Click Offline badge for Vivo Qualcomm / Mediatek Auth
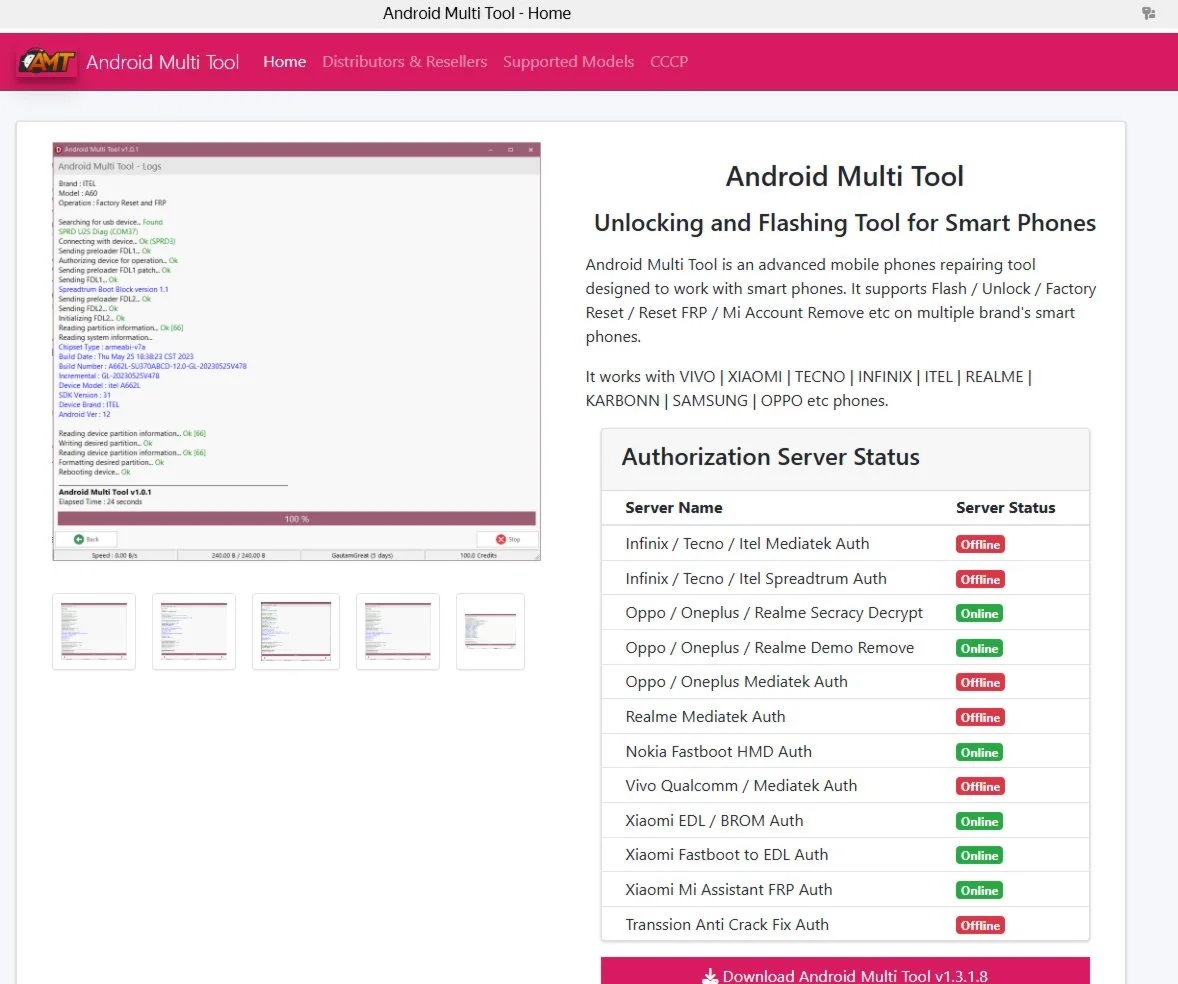This screenshot has height=984, width=1178. 980,786
